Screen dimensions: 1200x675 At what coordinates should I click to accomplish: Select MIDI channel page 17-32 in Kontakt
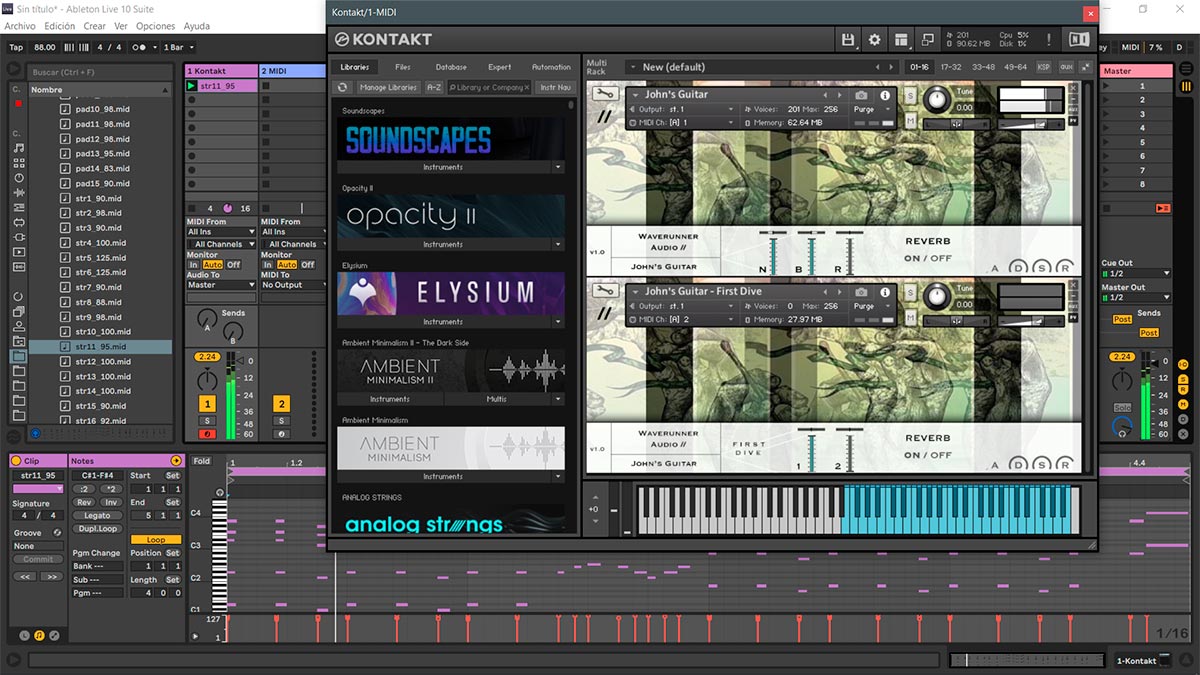[x=951, y=67]
